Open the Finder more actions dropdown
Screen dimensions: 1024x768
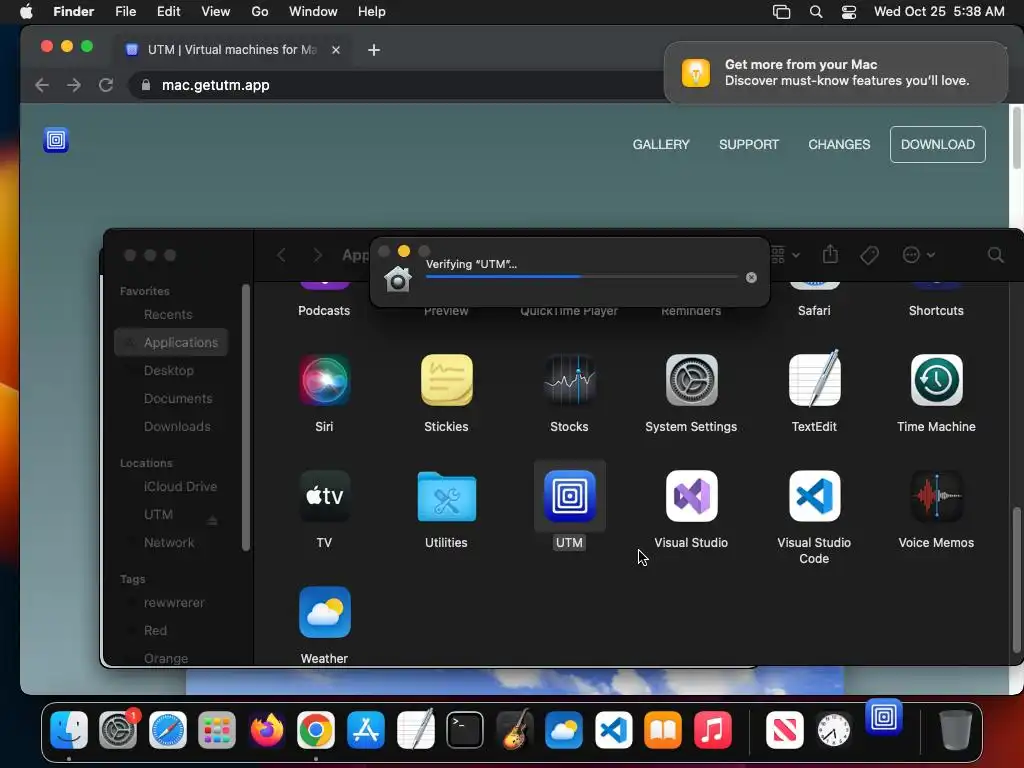918,255
